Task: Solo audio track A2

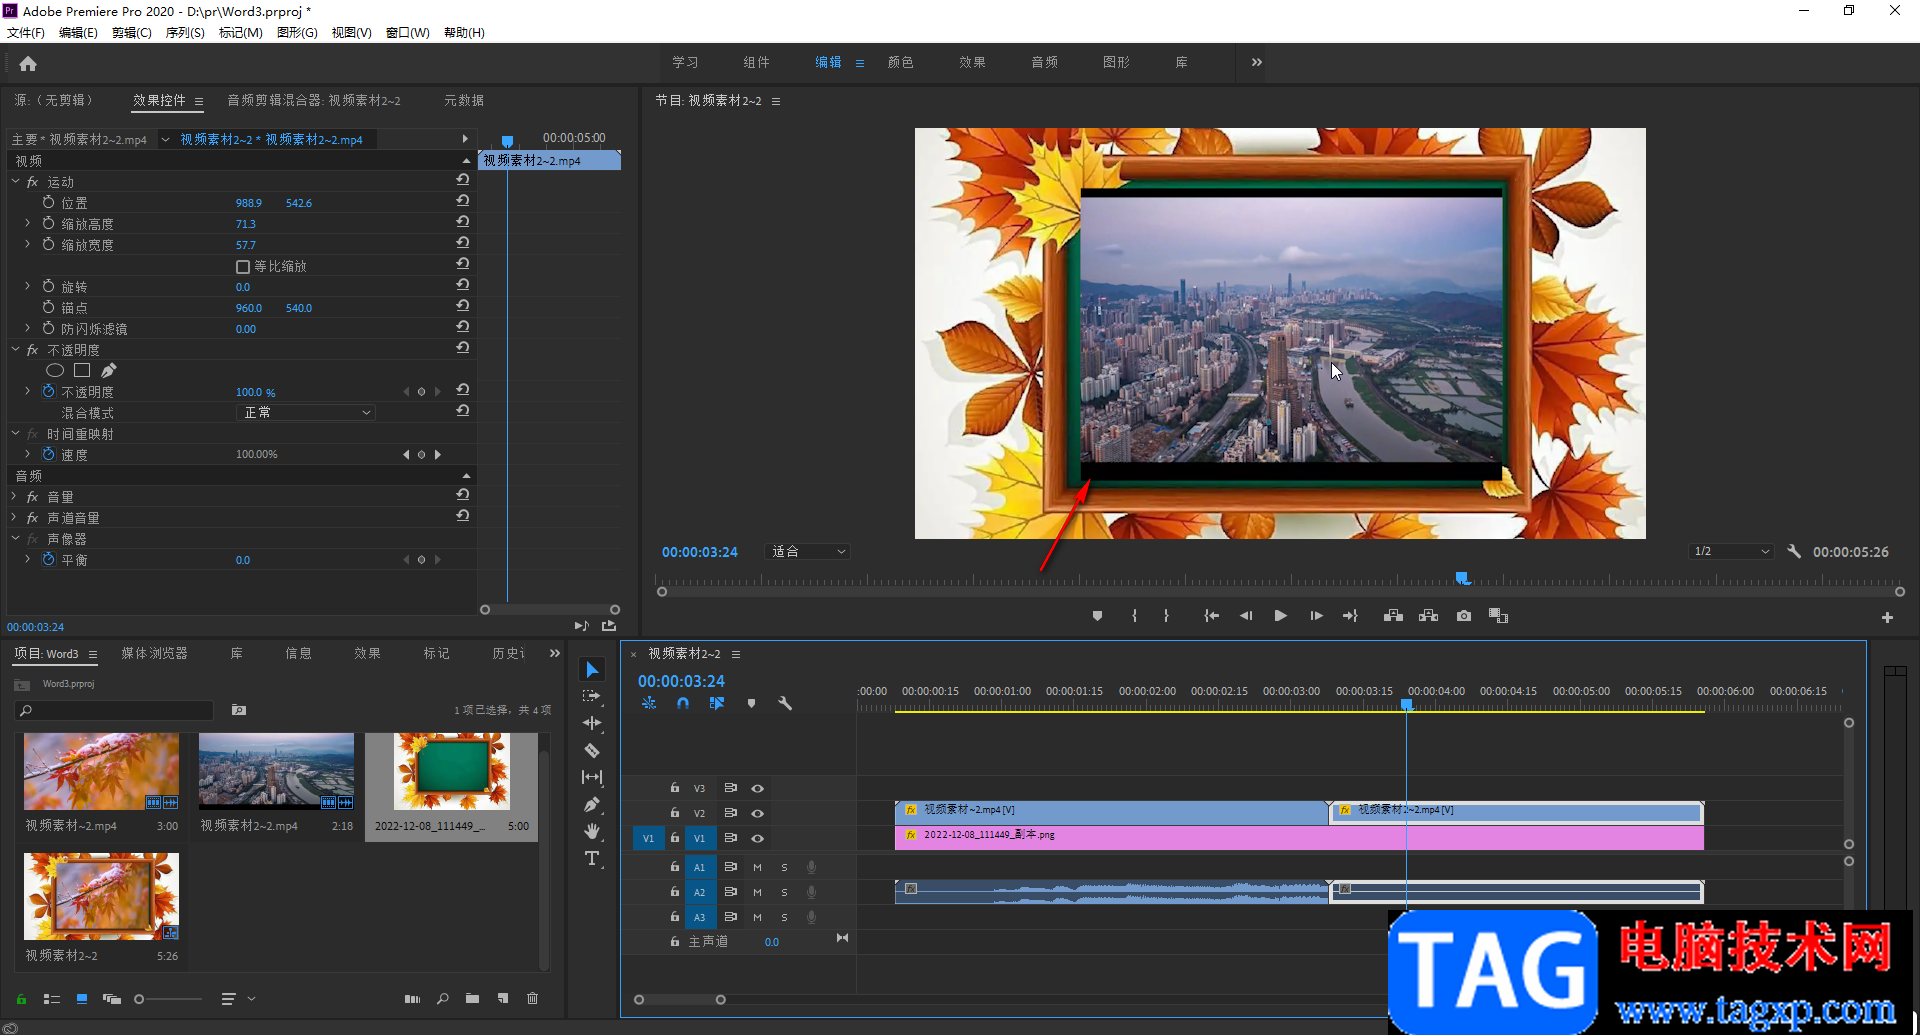Action: (784, 892)
